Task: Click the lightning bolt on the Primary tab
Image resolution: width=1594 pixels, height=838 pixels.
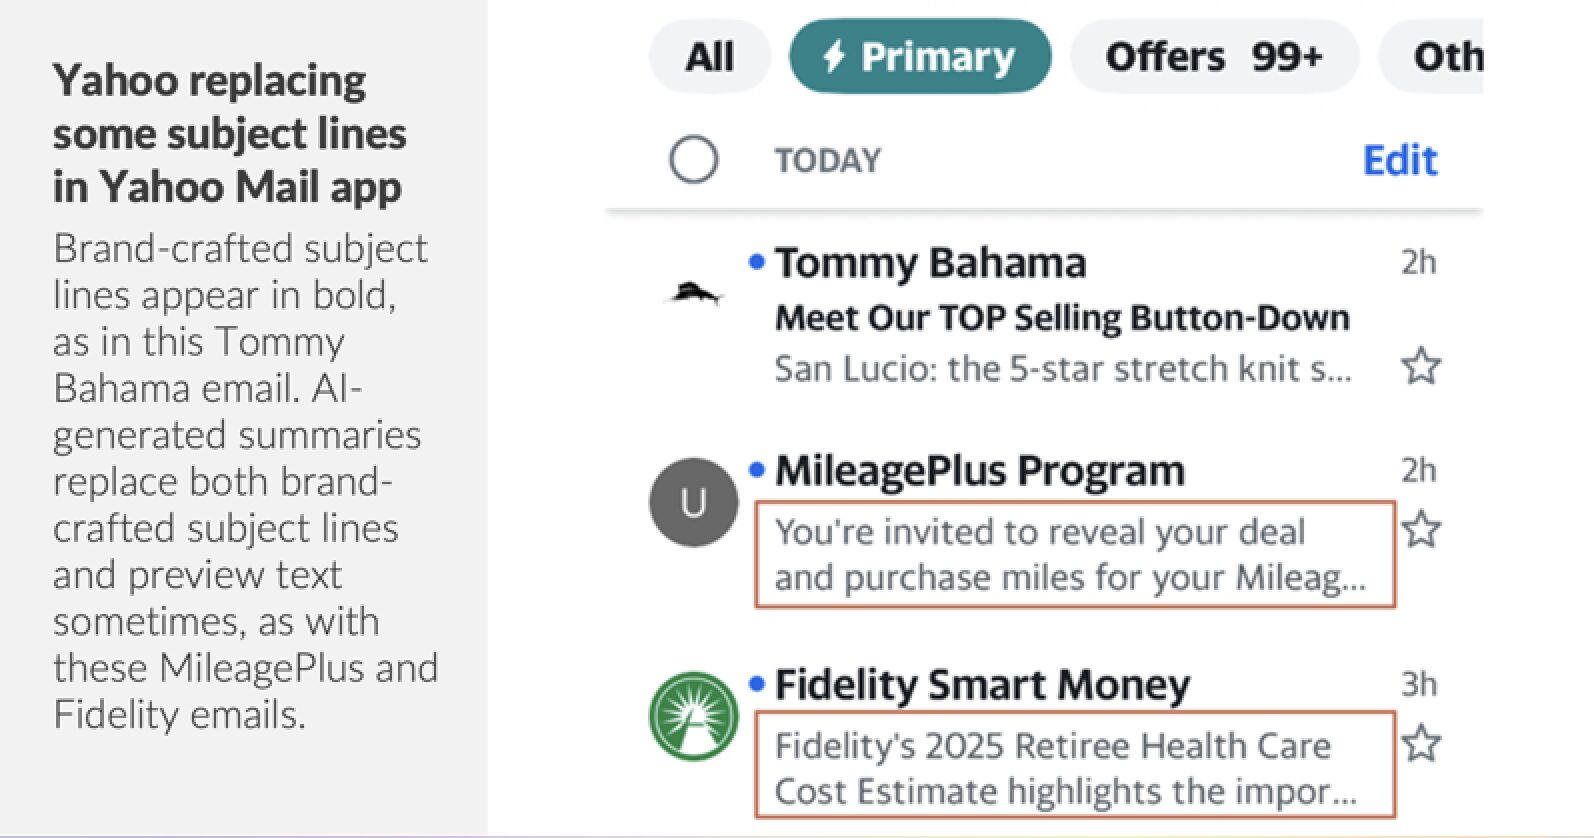Action: (836, 57)
